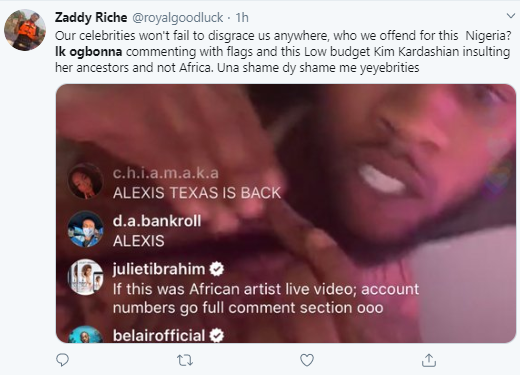Visit the @royalgoodluck handle
This screenshot has width=520, height=375.
pos(178,18)
